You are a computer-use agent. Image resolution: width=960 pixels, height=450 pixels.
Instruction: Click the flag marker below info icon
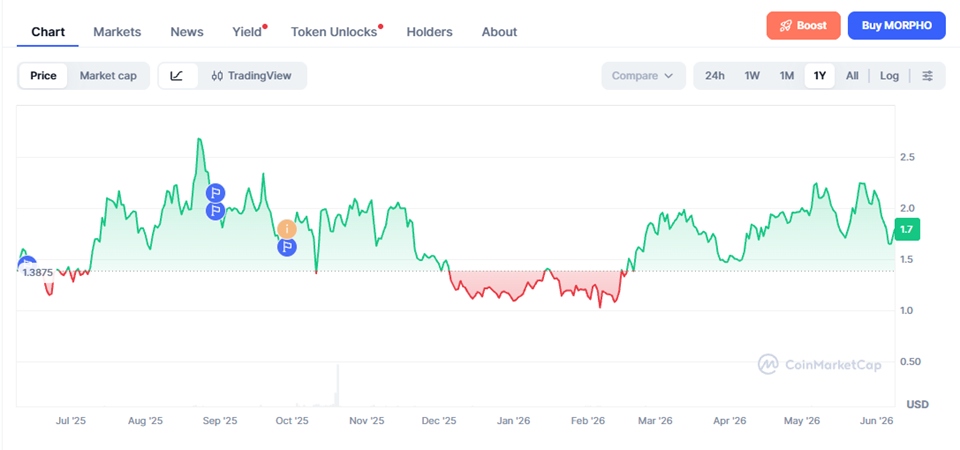point(287,247)
